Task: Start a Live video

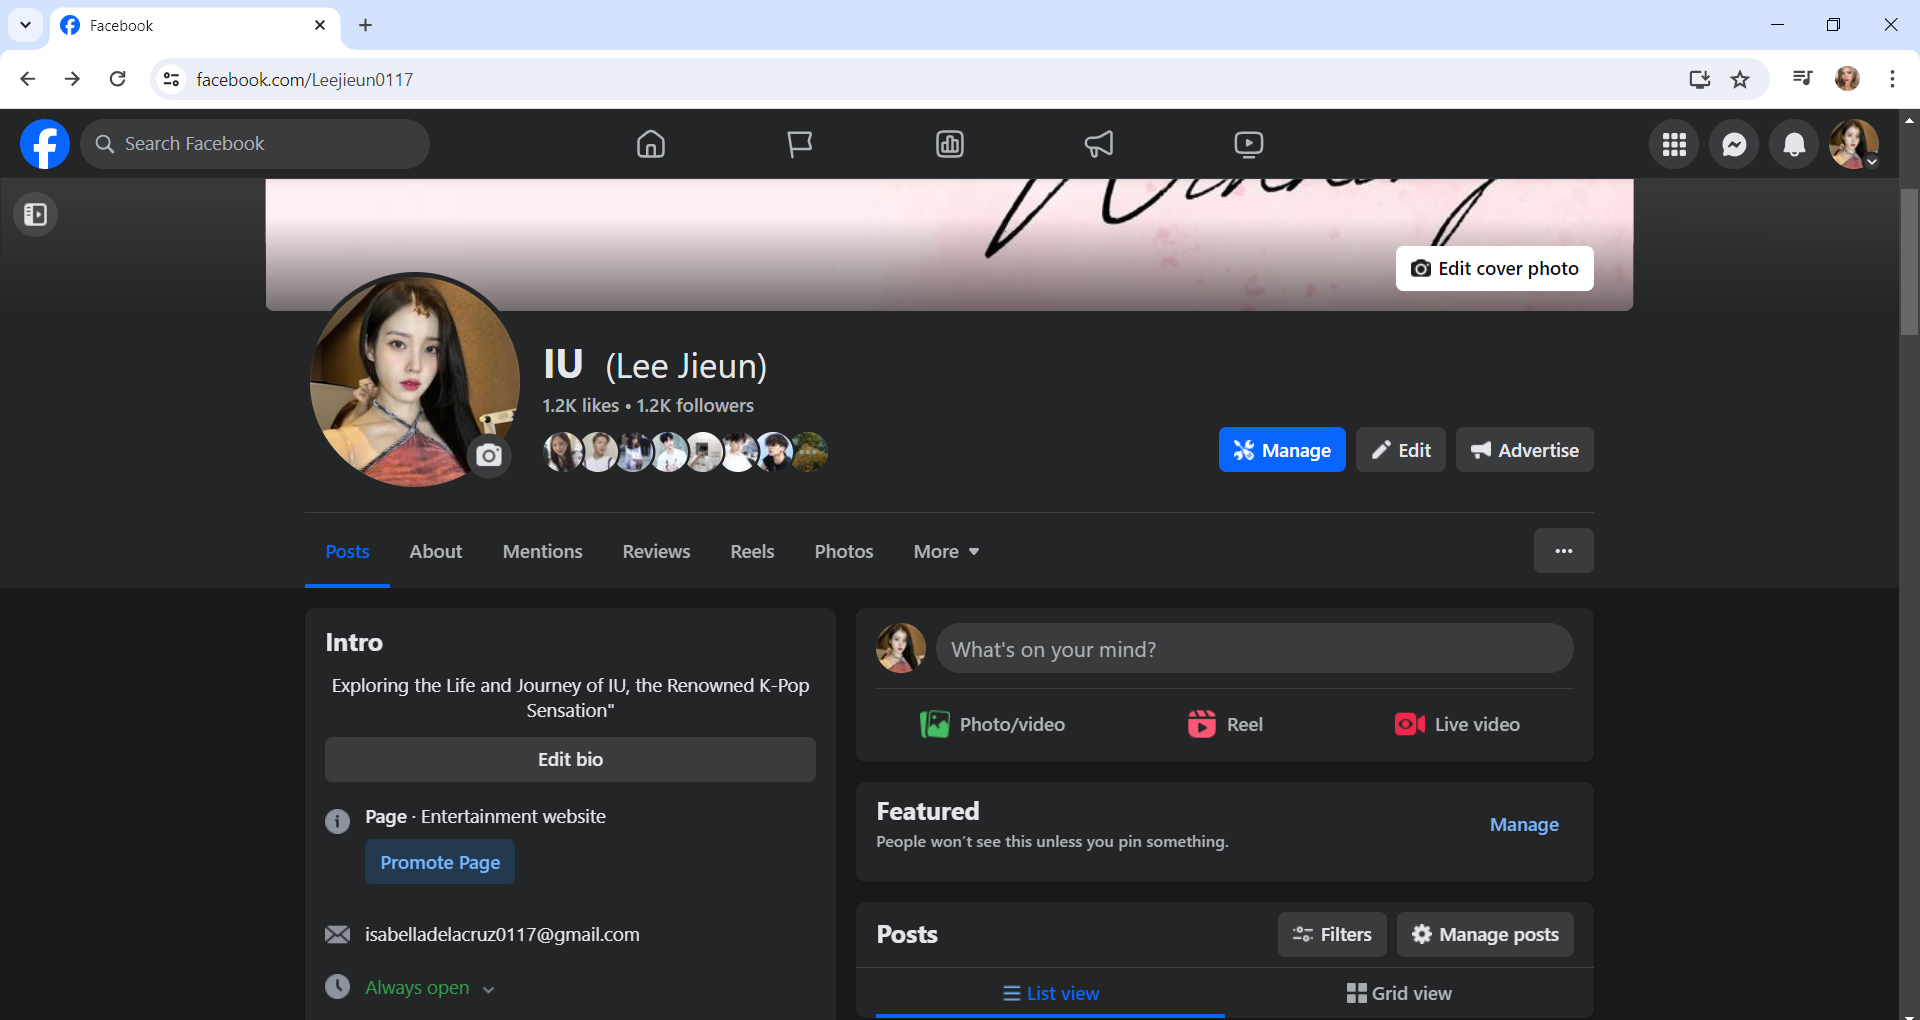Action: (x=1457, y=724)
